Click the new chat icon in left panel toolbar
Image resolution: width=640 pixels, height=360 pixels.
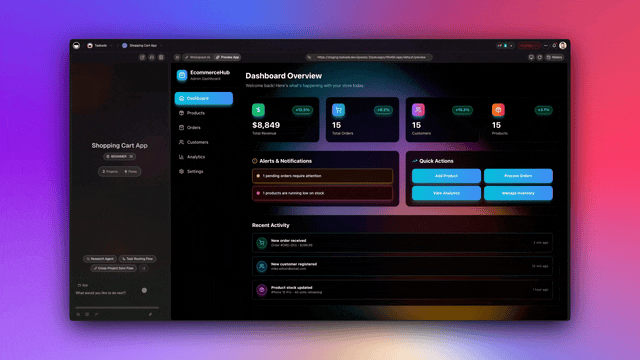tap(142, 57)
